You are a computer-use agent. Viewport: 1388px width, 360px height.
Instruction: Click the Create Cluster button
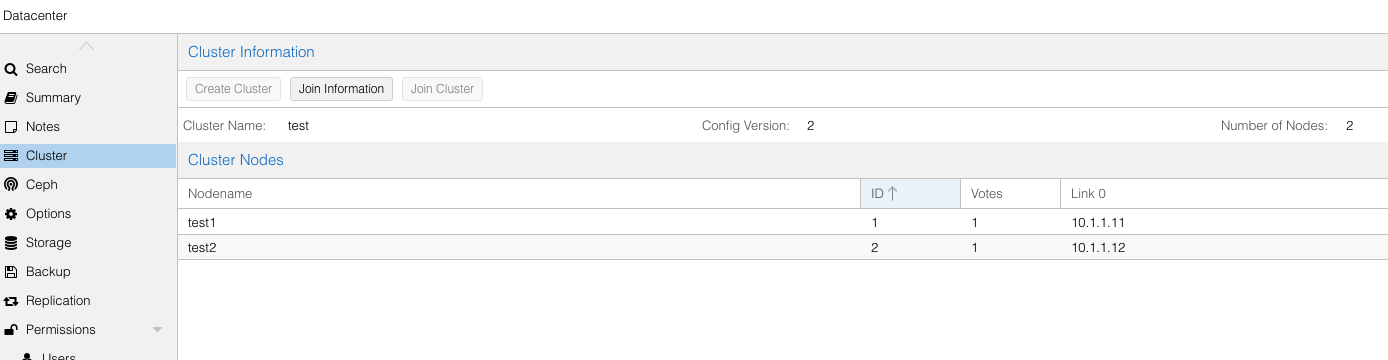tap(233, 89)
